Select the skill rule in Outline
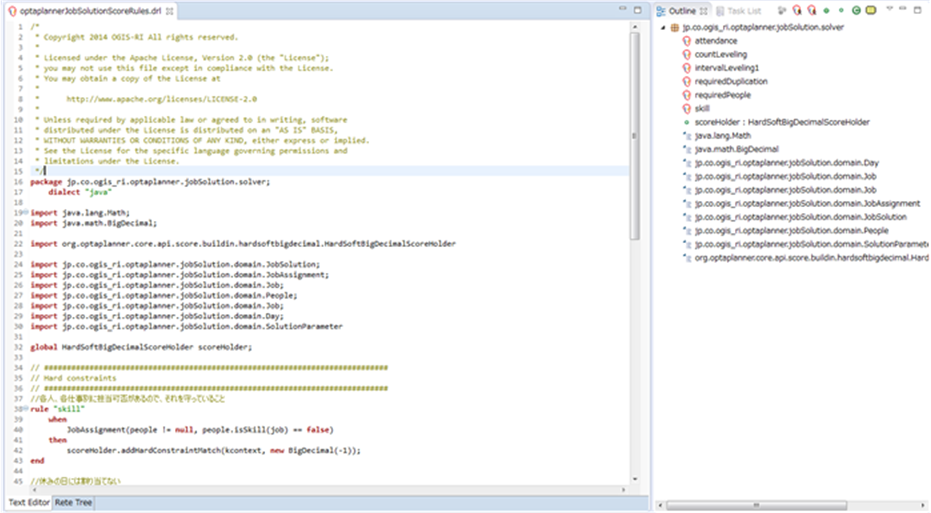 click(x=702, y=109)
